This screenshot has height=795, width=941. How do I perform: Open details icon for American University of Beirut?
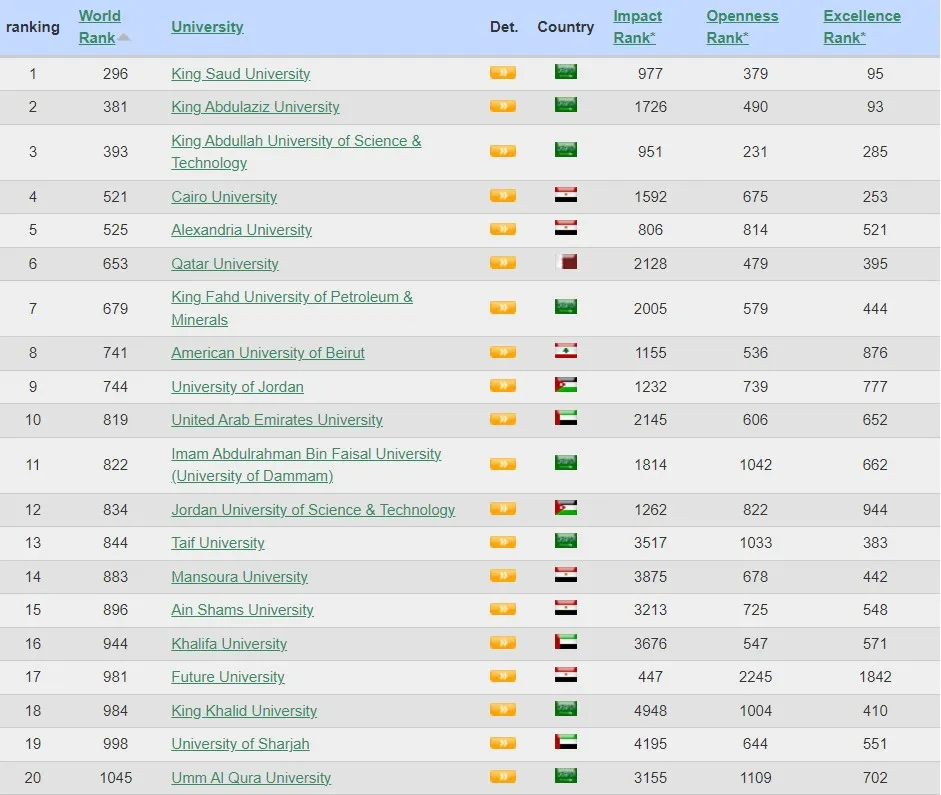click(x=503, y=352)
